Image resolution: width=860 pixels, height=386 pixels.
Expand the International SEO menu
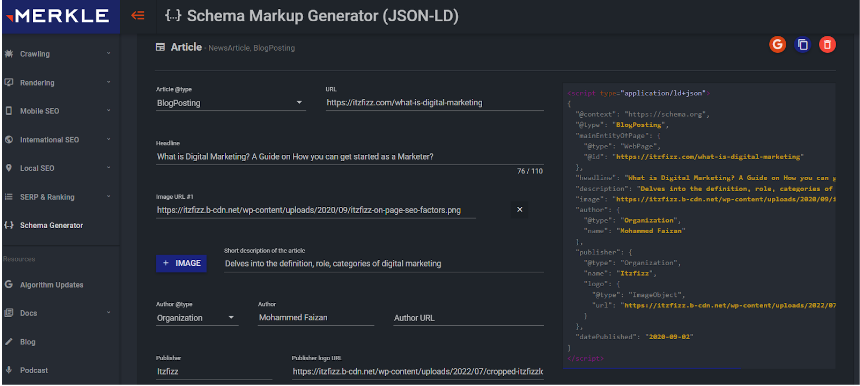click(x=109, y=139)
